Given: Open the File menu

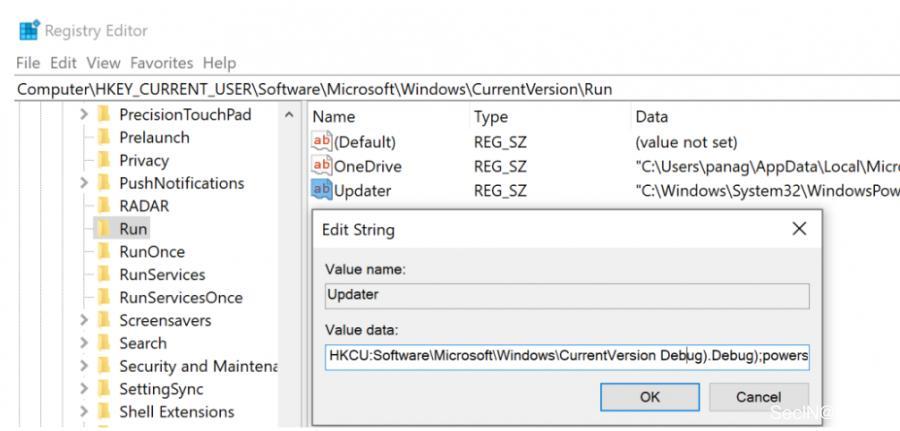Looking at the screenshot, I should [28, 63].
